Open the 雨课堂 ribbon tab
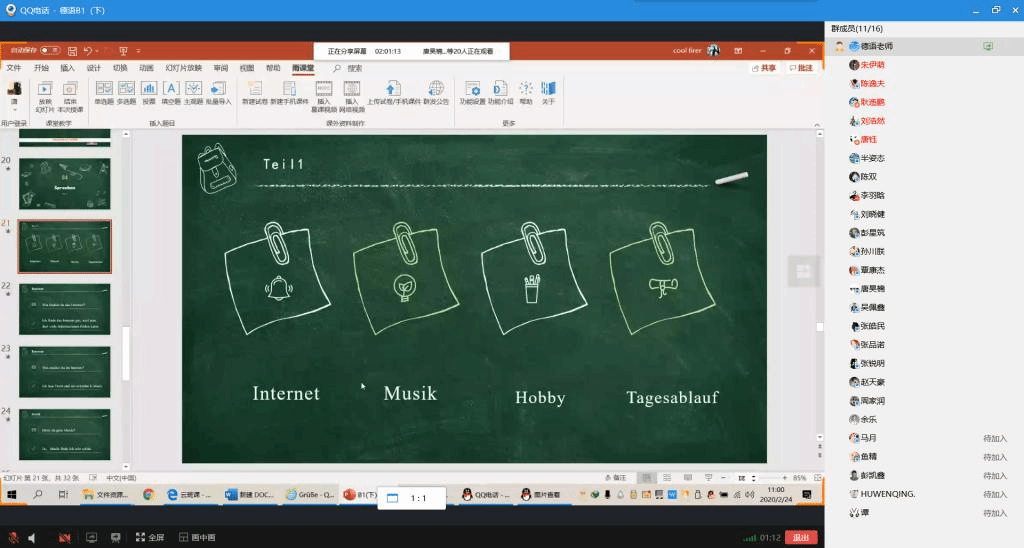 302,68
